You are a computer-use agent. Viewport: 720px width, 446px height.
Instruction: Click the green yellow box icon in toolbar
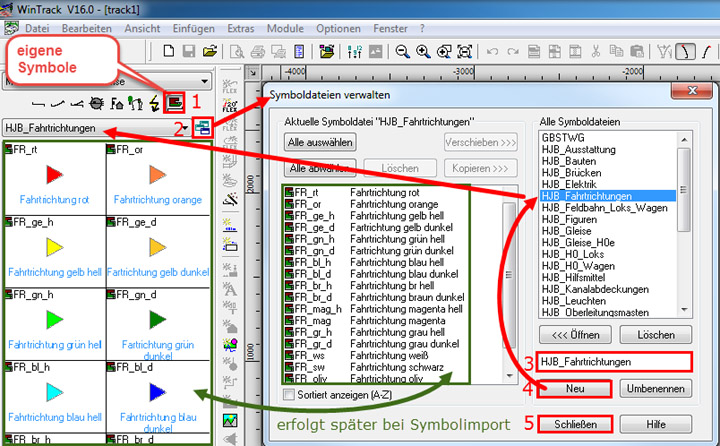327,52
